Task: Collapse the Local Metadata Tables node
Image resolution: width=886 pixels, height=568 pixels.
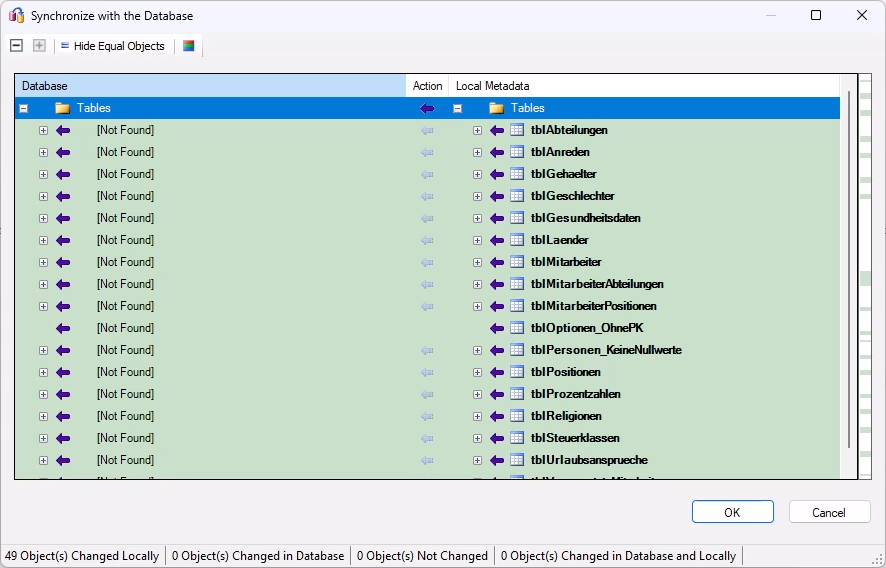Action: pos(457,108)
